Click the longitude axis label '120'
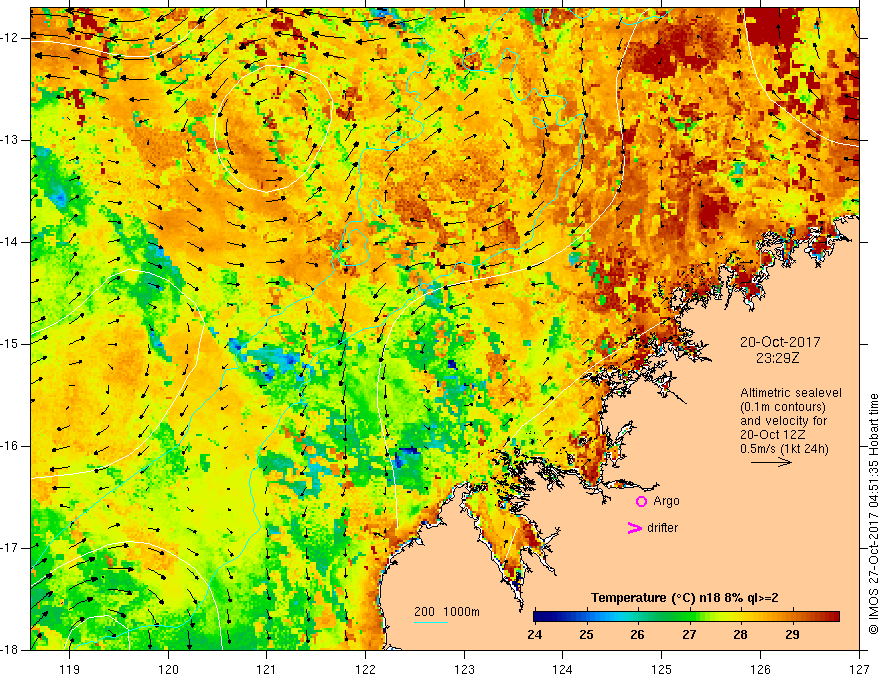This screenshot has width=880, height=680. coord(168,670)
